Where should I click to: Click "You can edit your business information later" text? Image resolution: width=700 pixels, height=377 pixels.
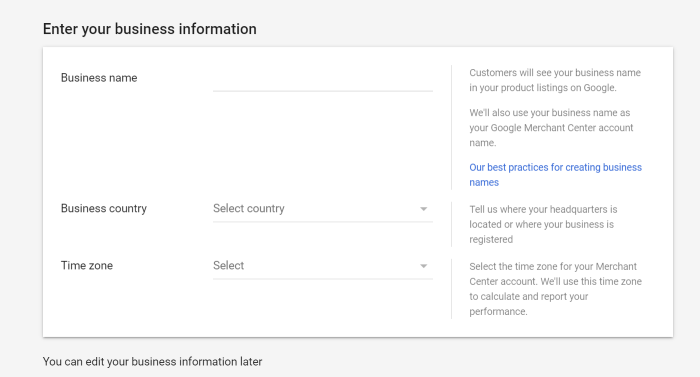[152, 361]
